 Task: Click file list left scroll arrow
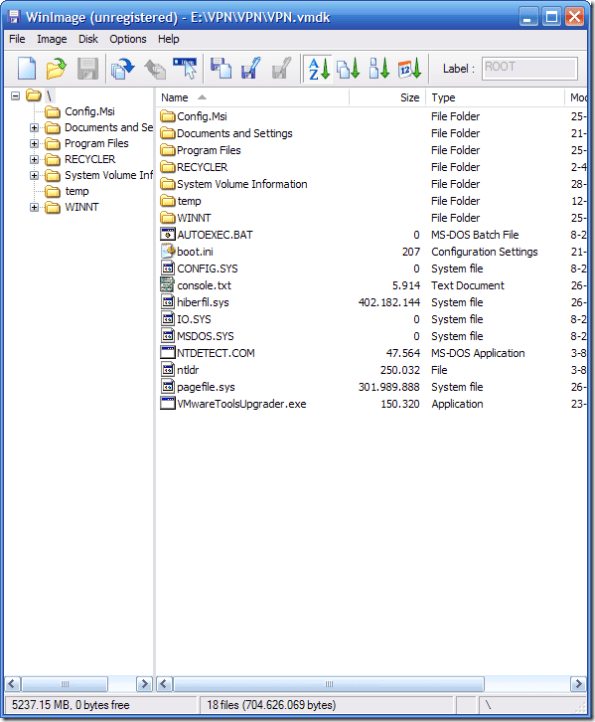pos(164,684)
